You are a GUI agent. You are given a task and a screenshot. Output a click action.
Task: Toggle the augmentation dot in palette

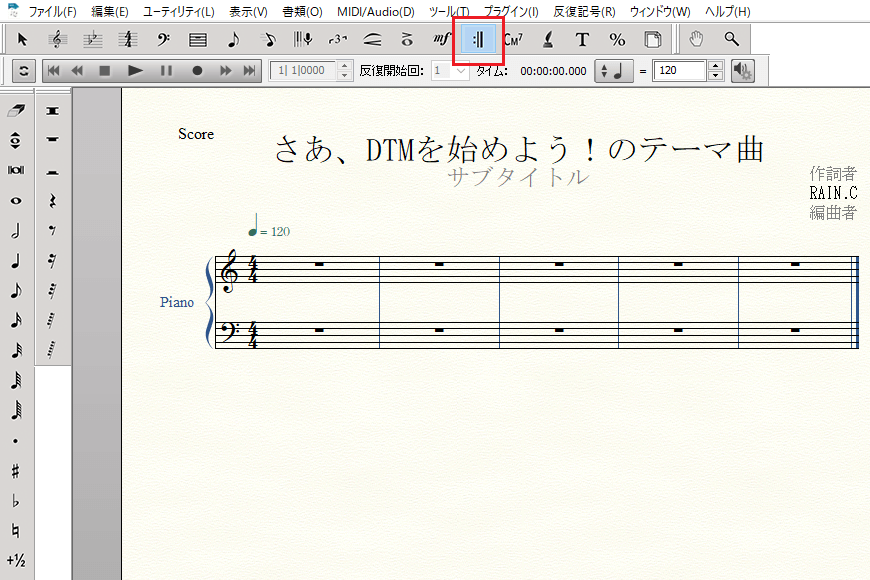(16, 440)
